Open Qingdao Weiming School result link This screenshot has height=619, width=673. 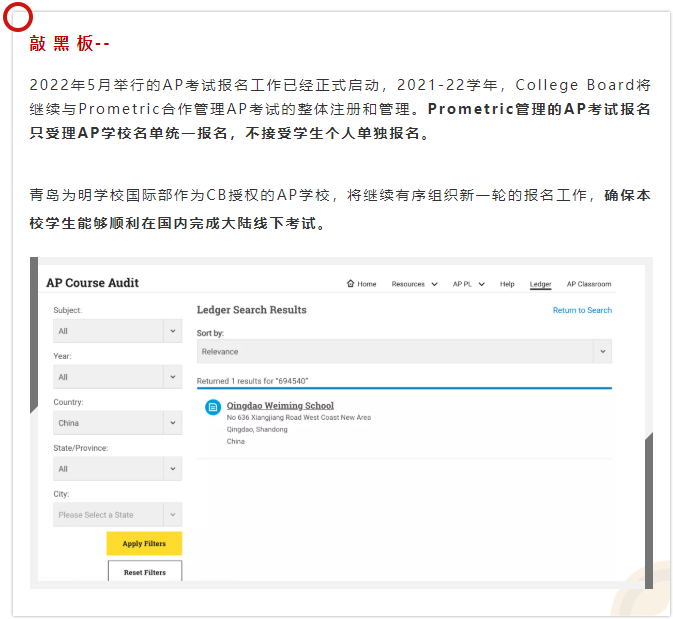tap(280, 406)
